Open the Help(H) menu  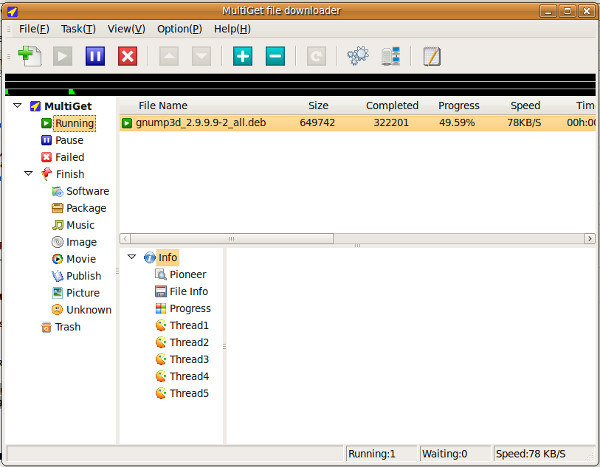tap(232, 29)
